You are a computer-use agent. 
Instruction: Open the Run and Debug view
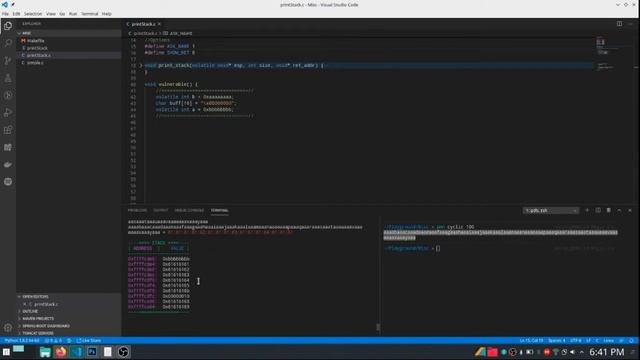tap(8, 112)
